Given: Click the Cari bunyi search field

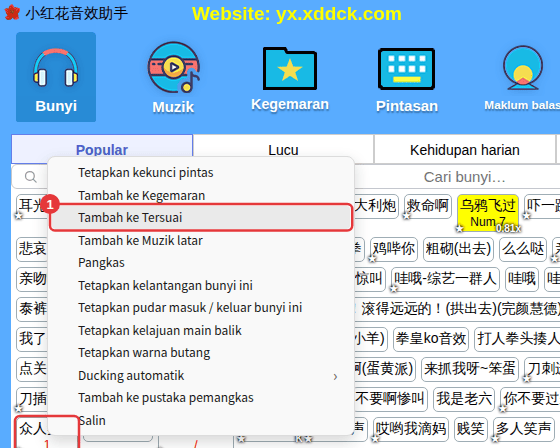Looking at the screenshot, I should tap(464, 177).
